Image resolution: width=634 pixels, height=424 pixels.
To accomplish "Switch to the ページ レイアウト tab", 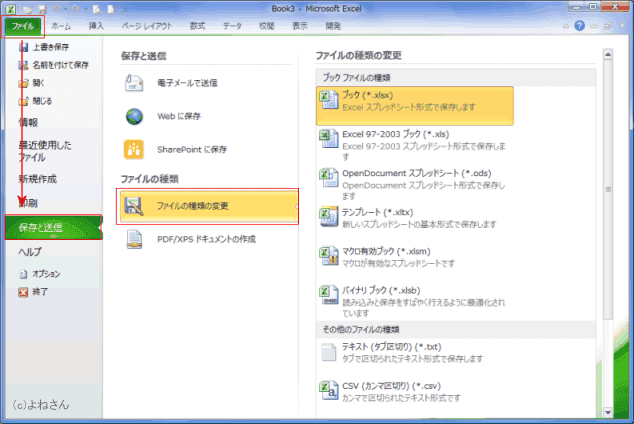I will (x=147, y=26).
